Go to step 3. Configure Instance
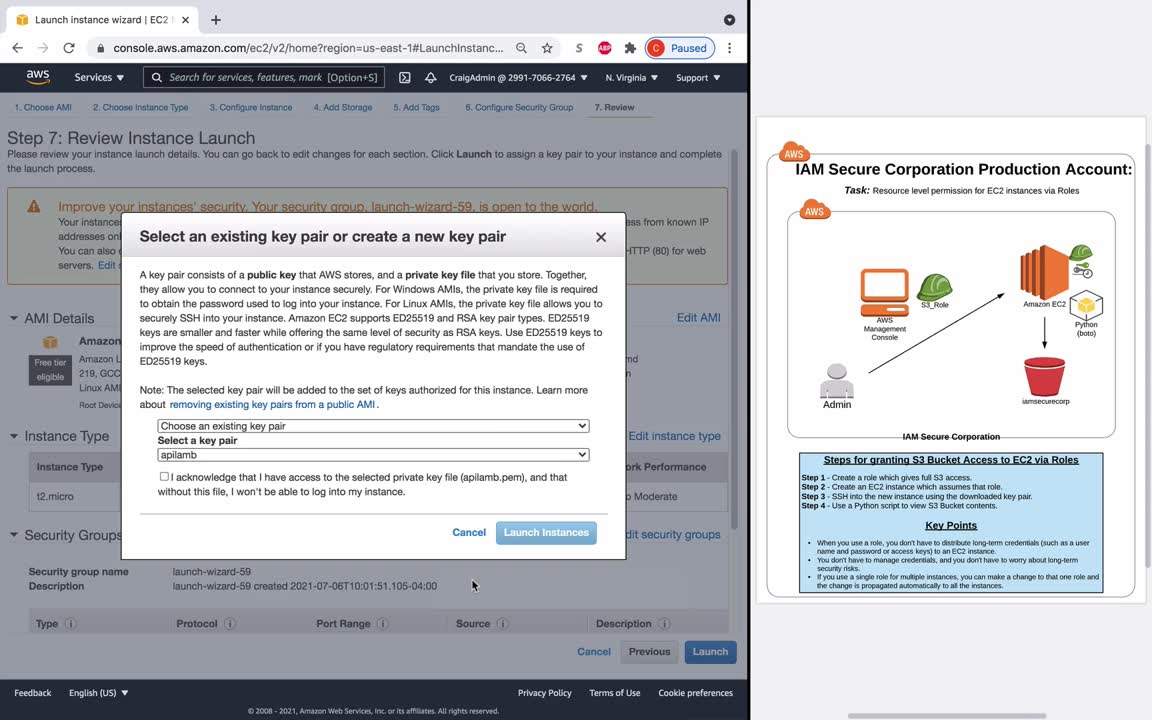This screenshot has height=720, width=1152. coord(251,107)
